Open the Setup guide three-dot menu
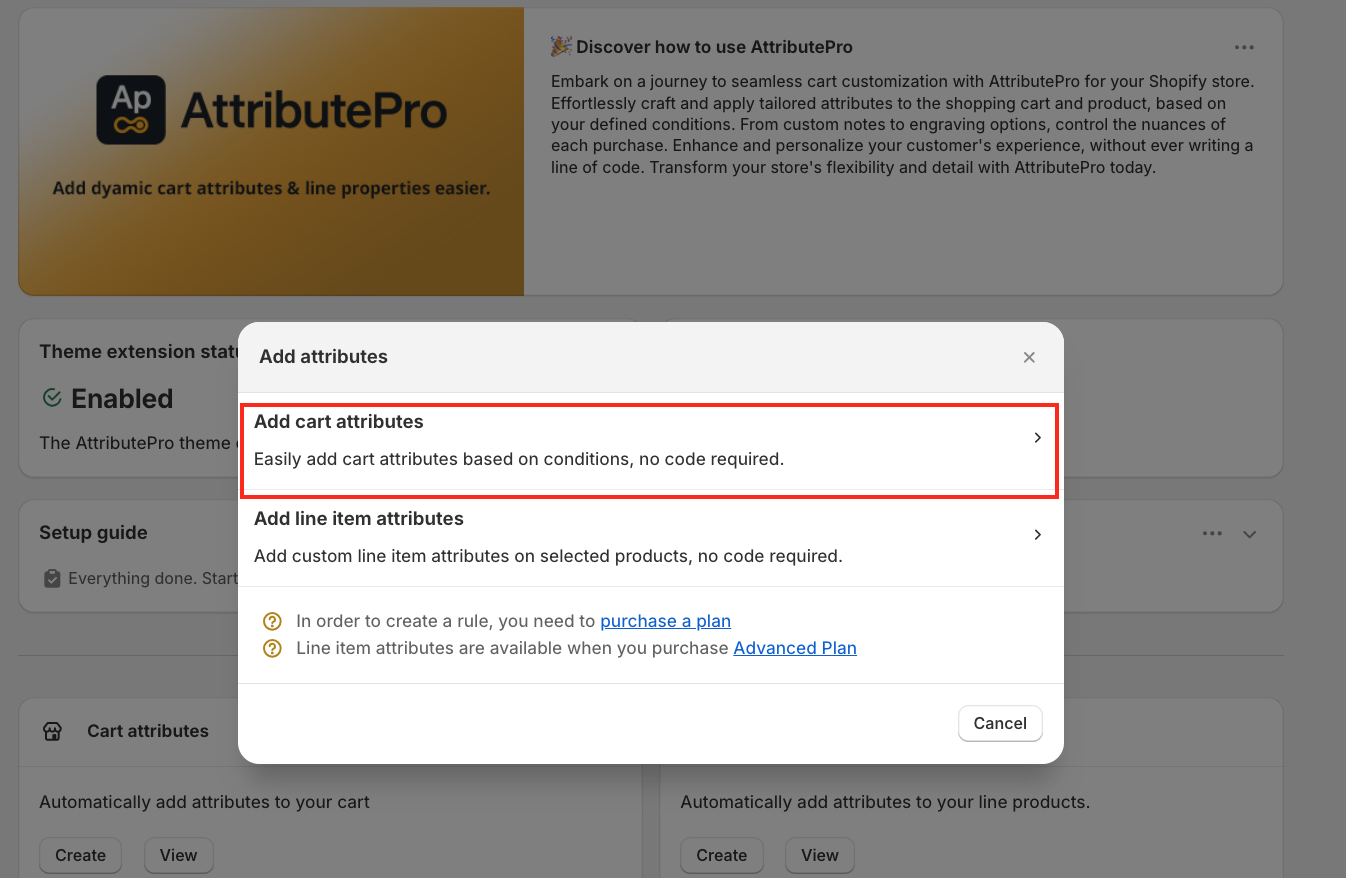 [1212, 534]
